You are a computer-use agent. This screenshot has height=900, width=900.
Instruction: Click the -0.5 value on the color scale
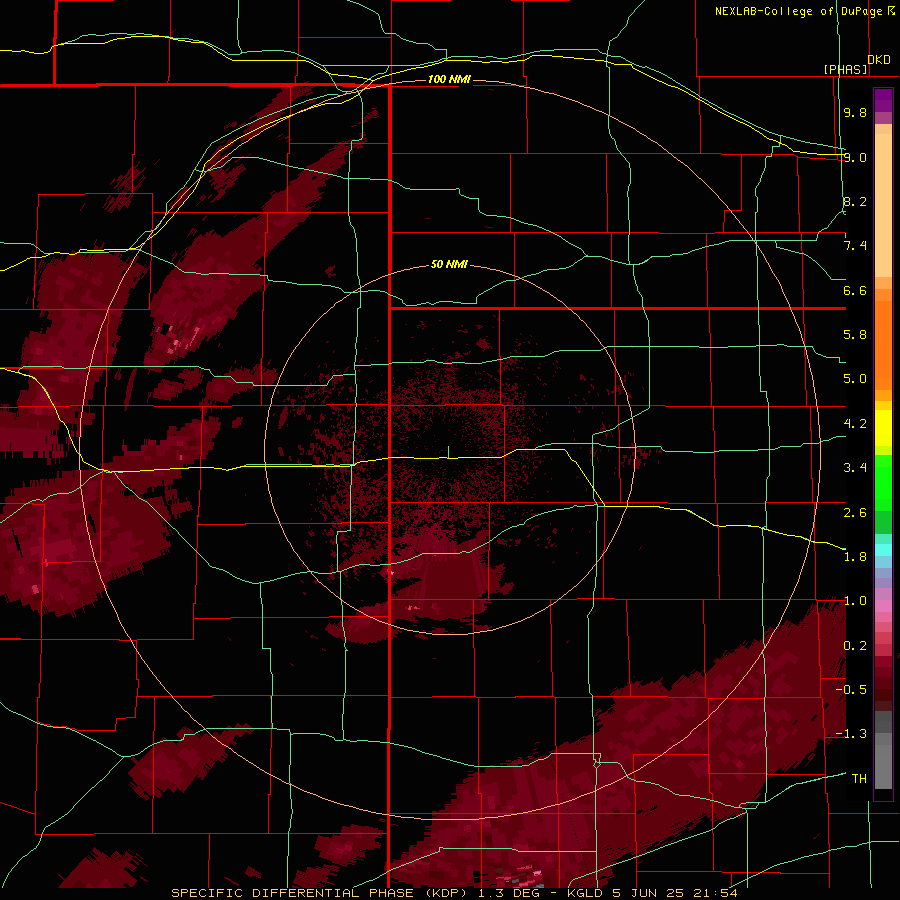(851, 690)
